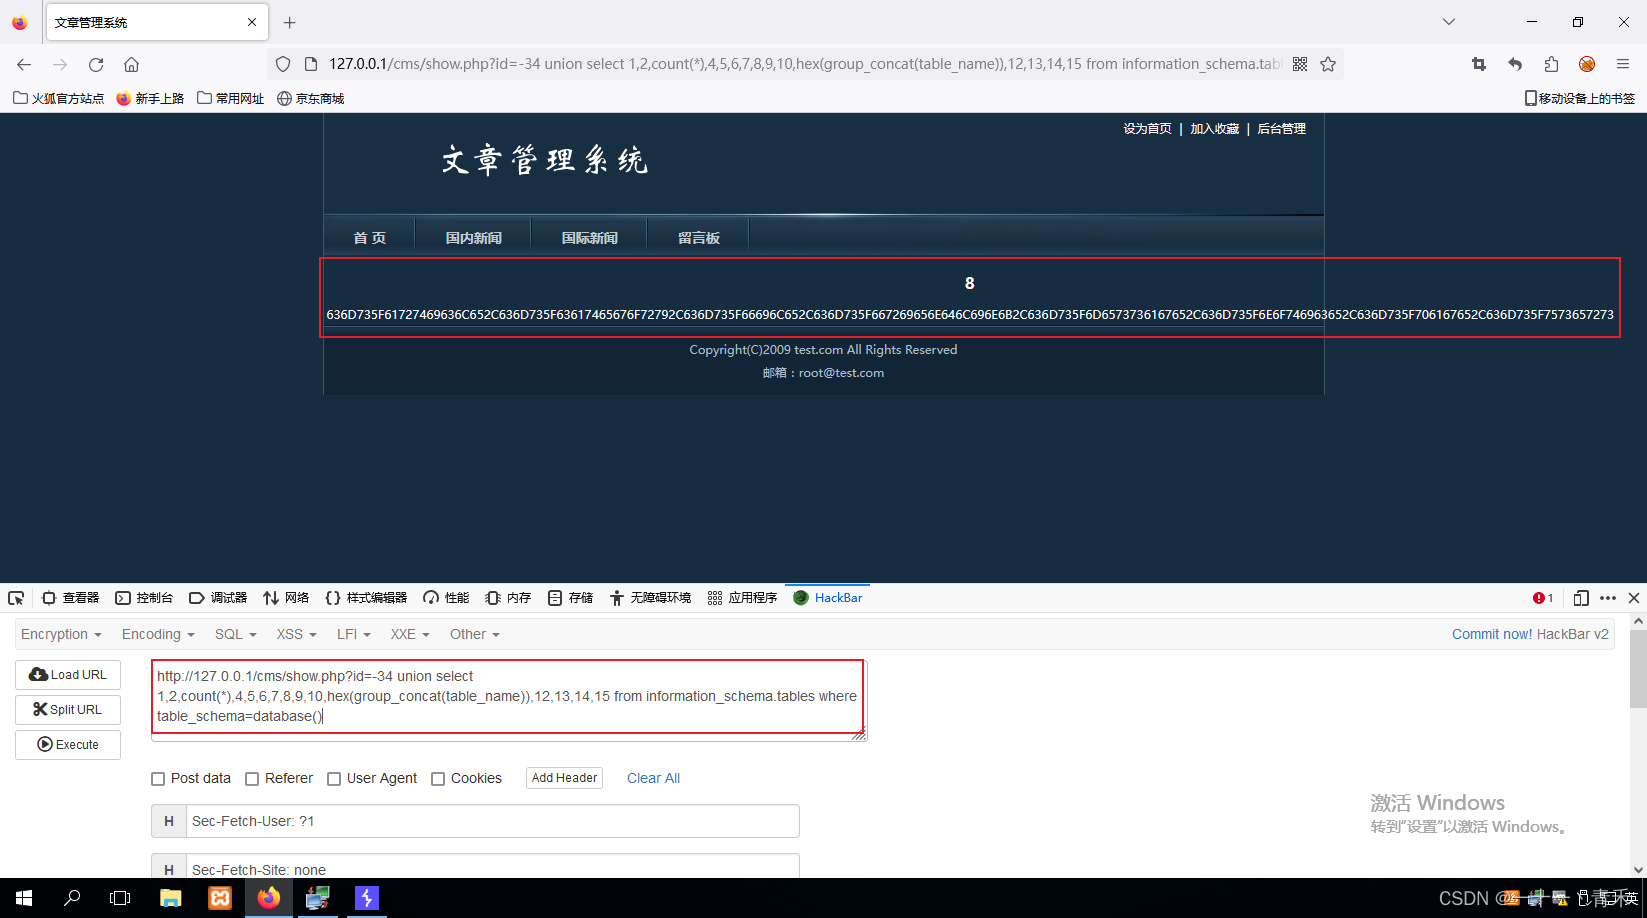Screen dimensions: 1647x918
Task: Expand the XSS dropdown
Action: pos(296,634)
